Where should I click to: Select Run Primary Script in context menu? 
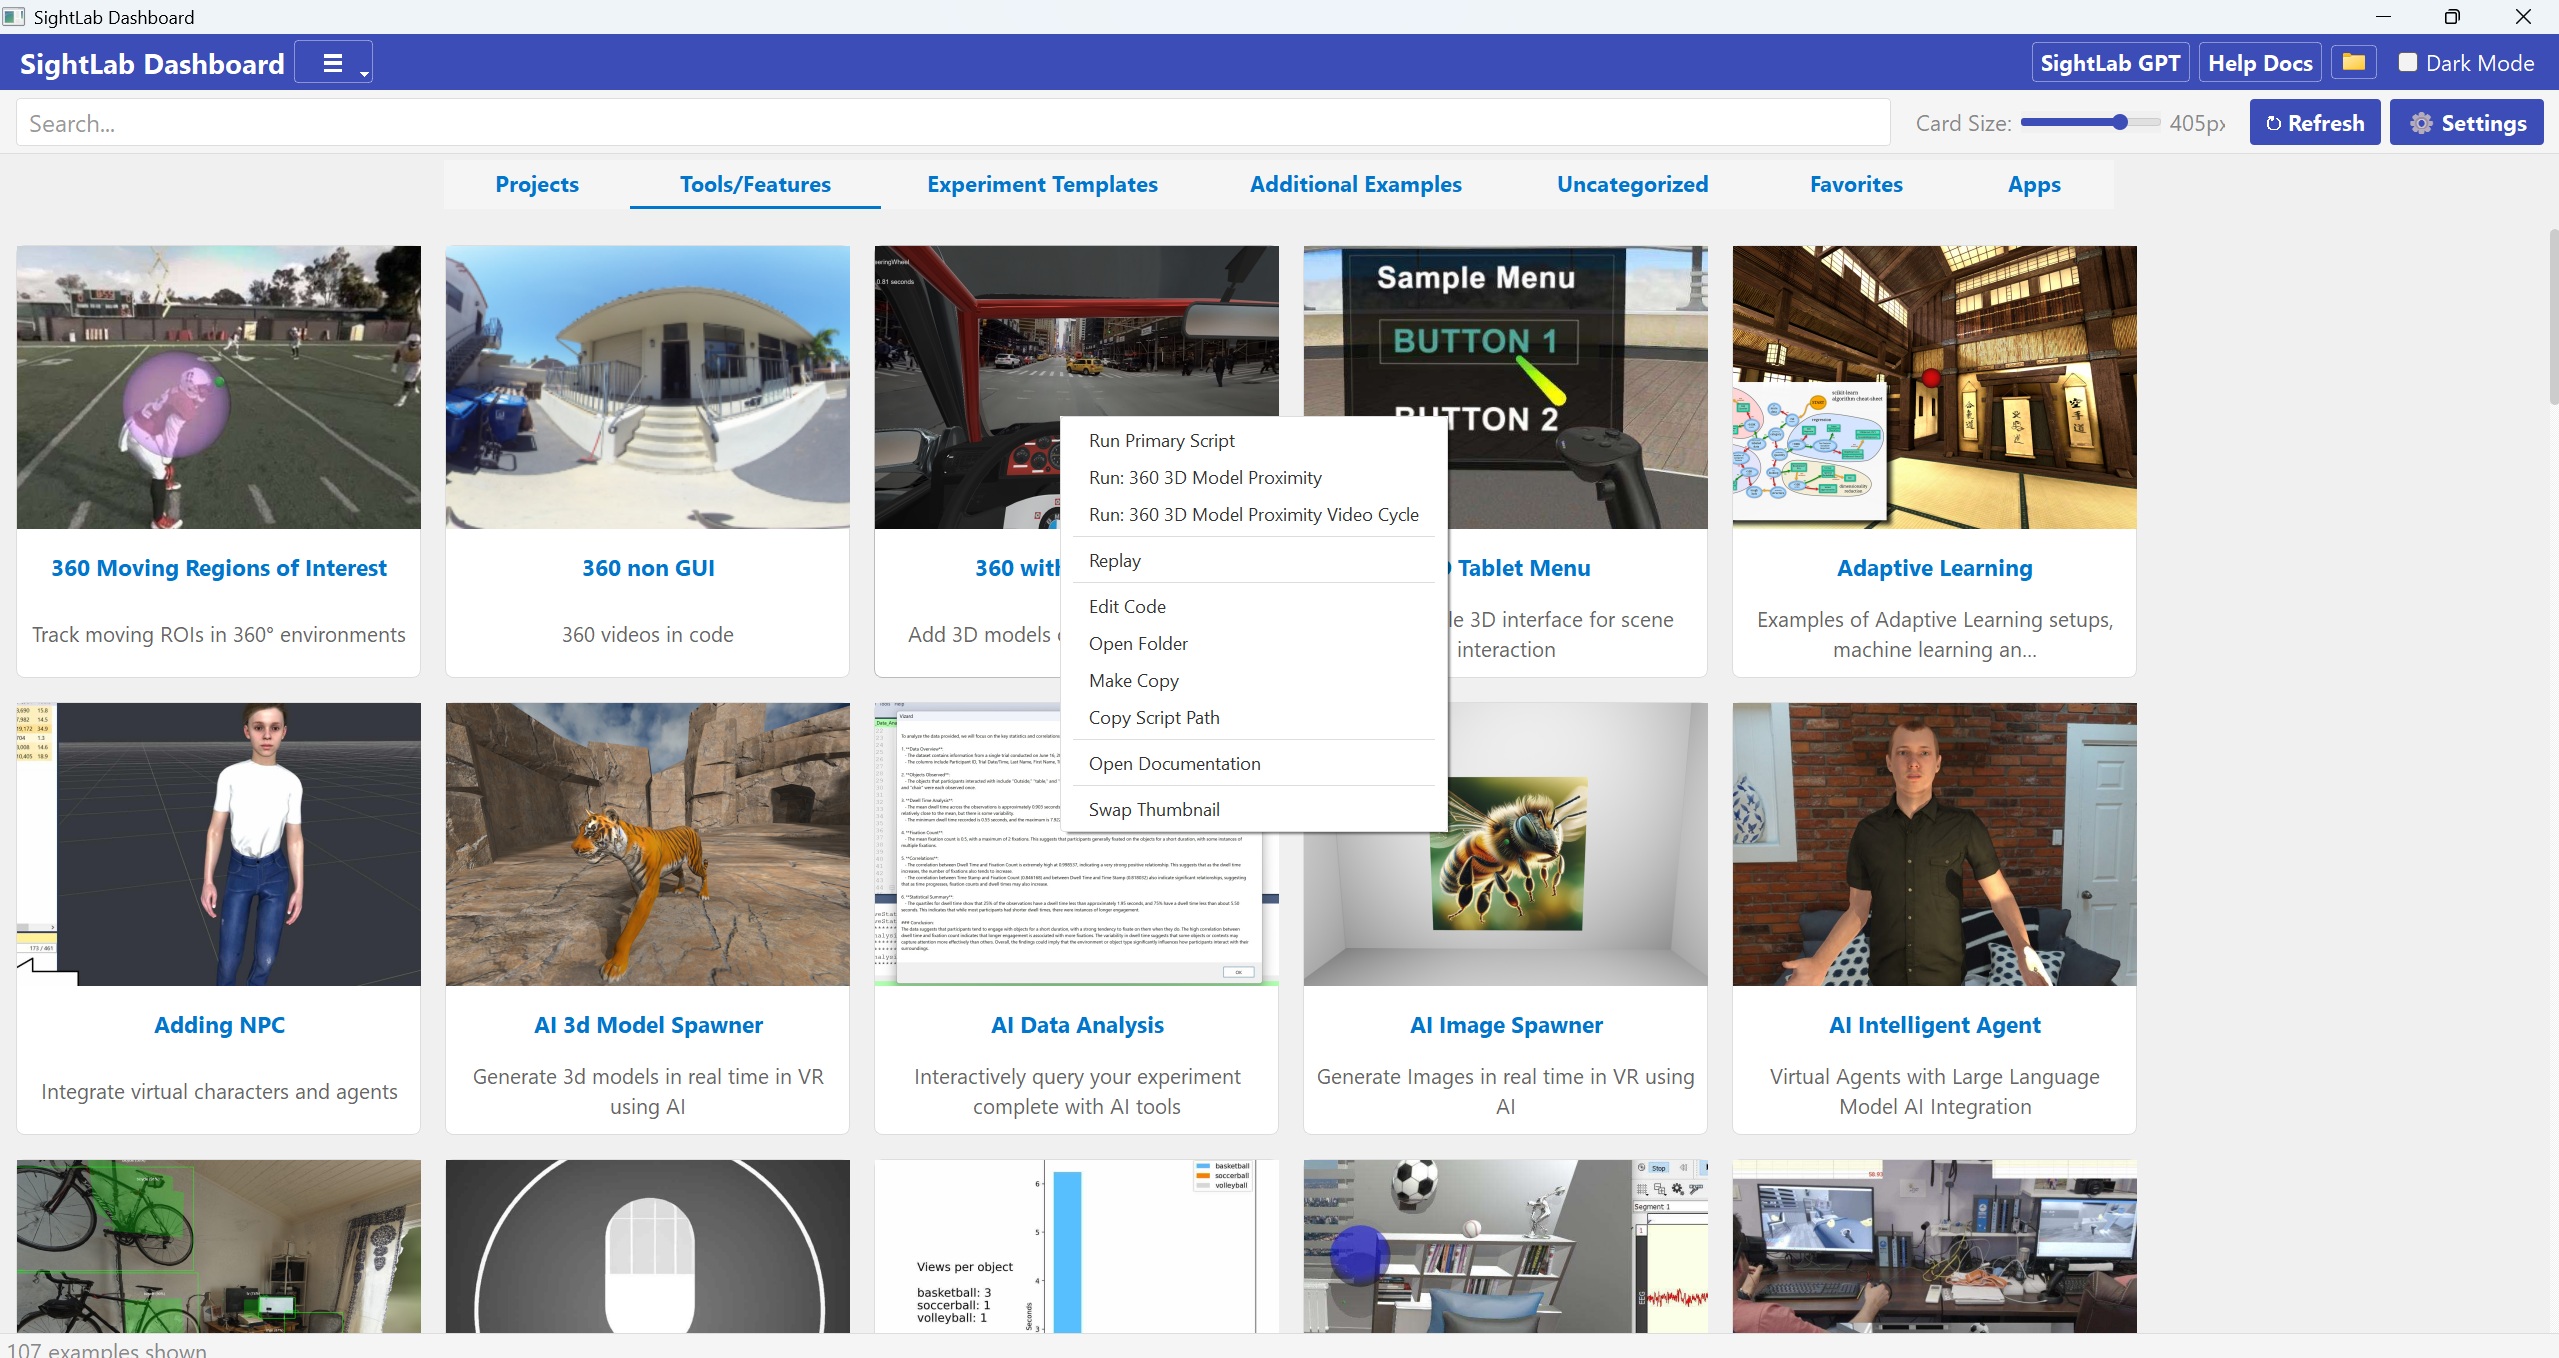1161,441
